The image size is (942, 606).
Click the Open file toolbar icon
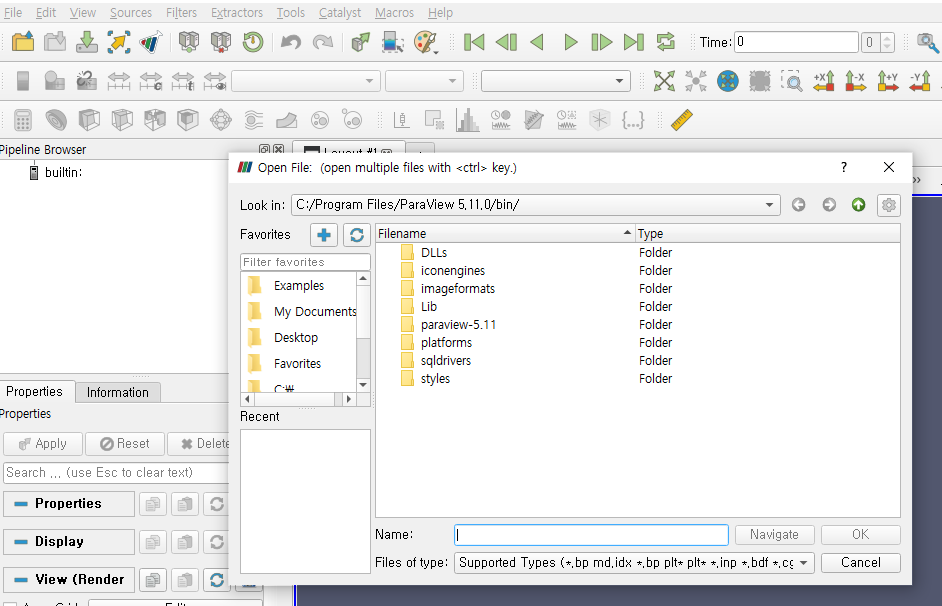tap(23, 42)
